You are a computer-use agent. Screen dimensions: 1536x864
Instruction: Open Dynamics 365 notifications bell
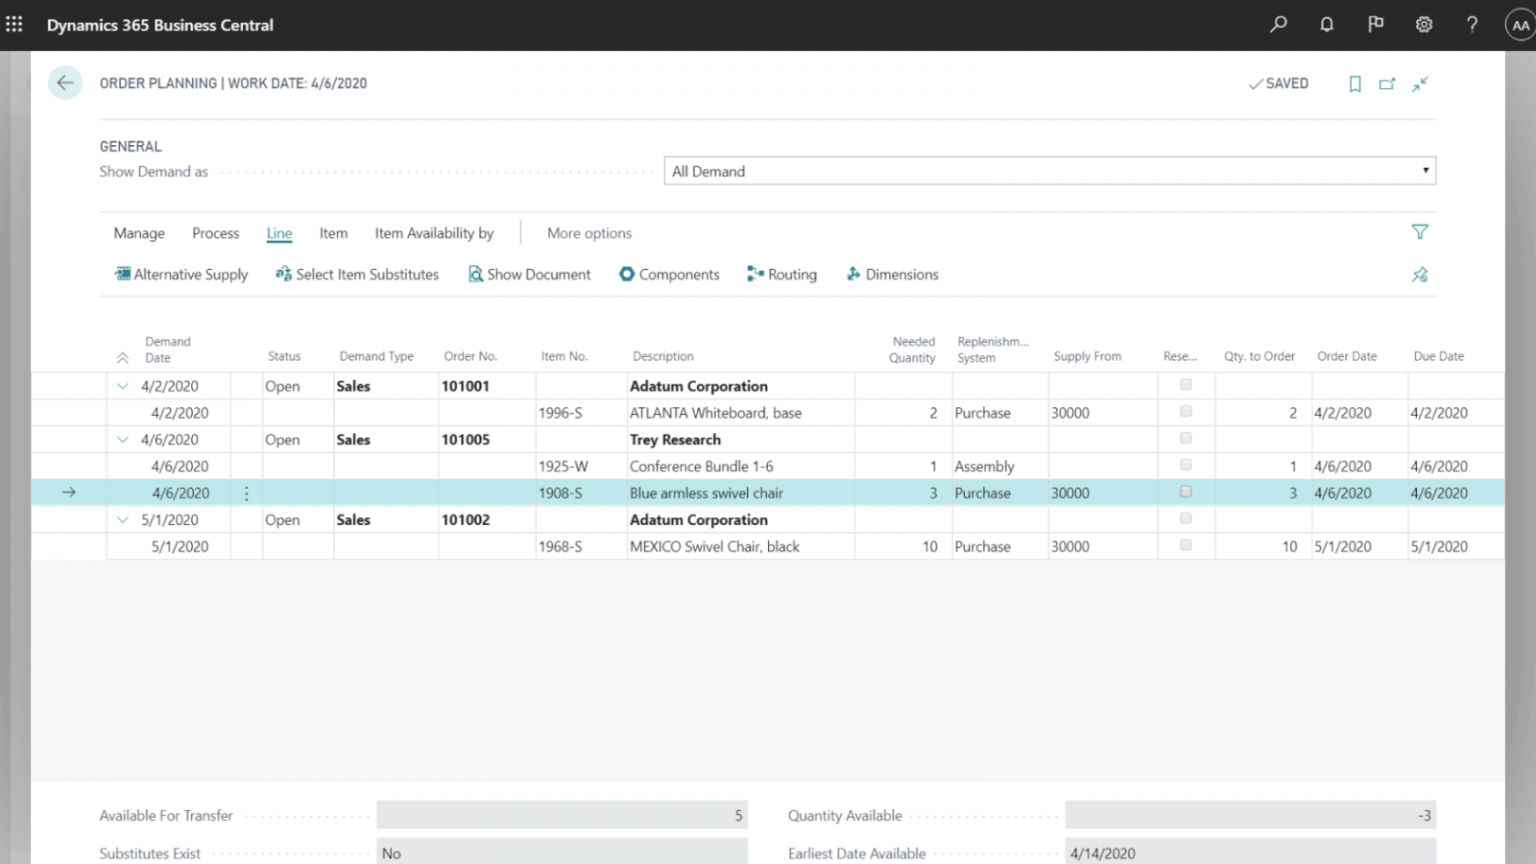[1326, 25]
